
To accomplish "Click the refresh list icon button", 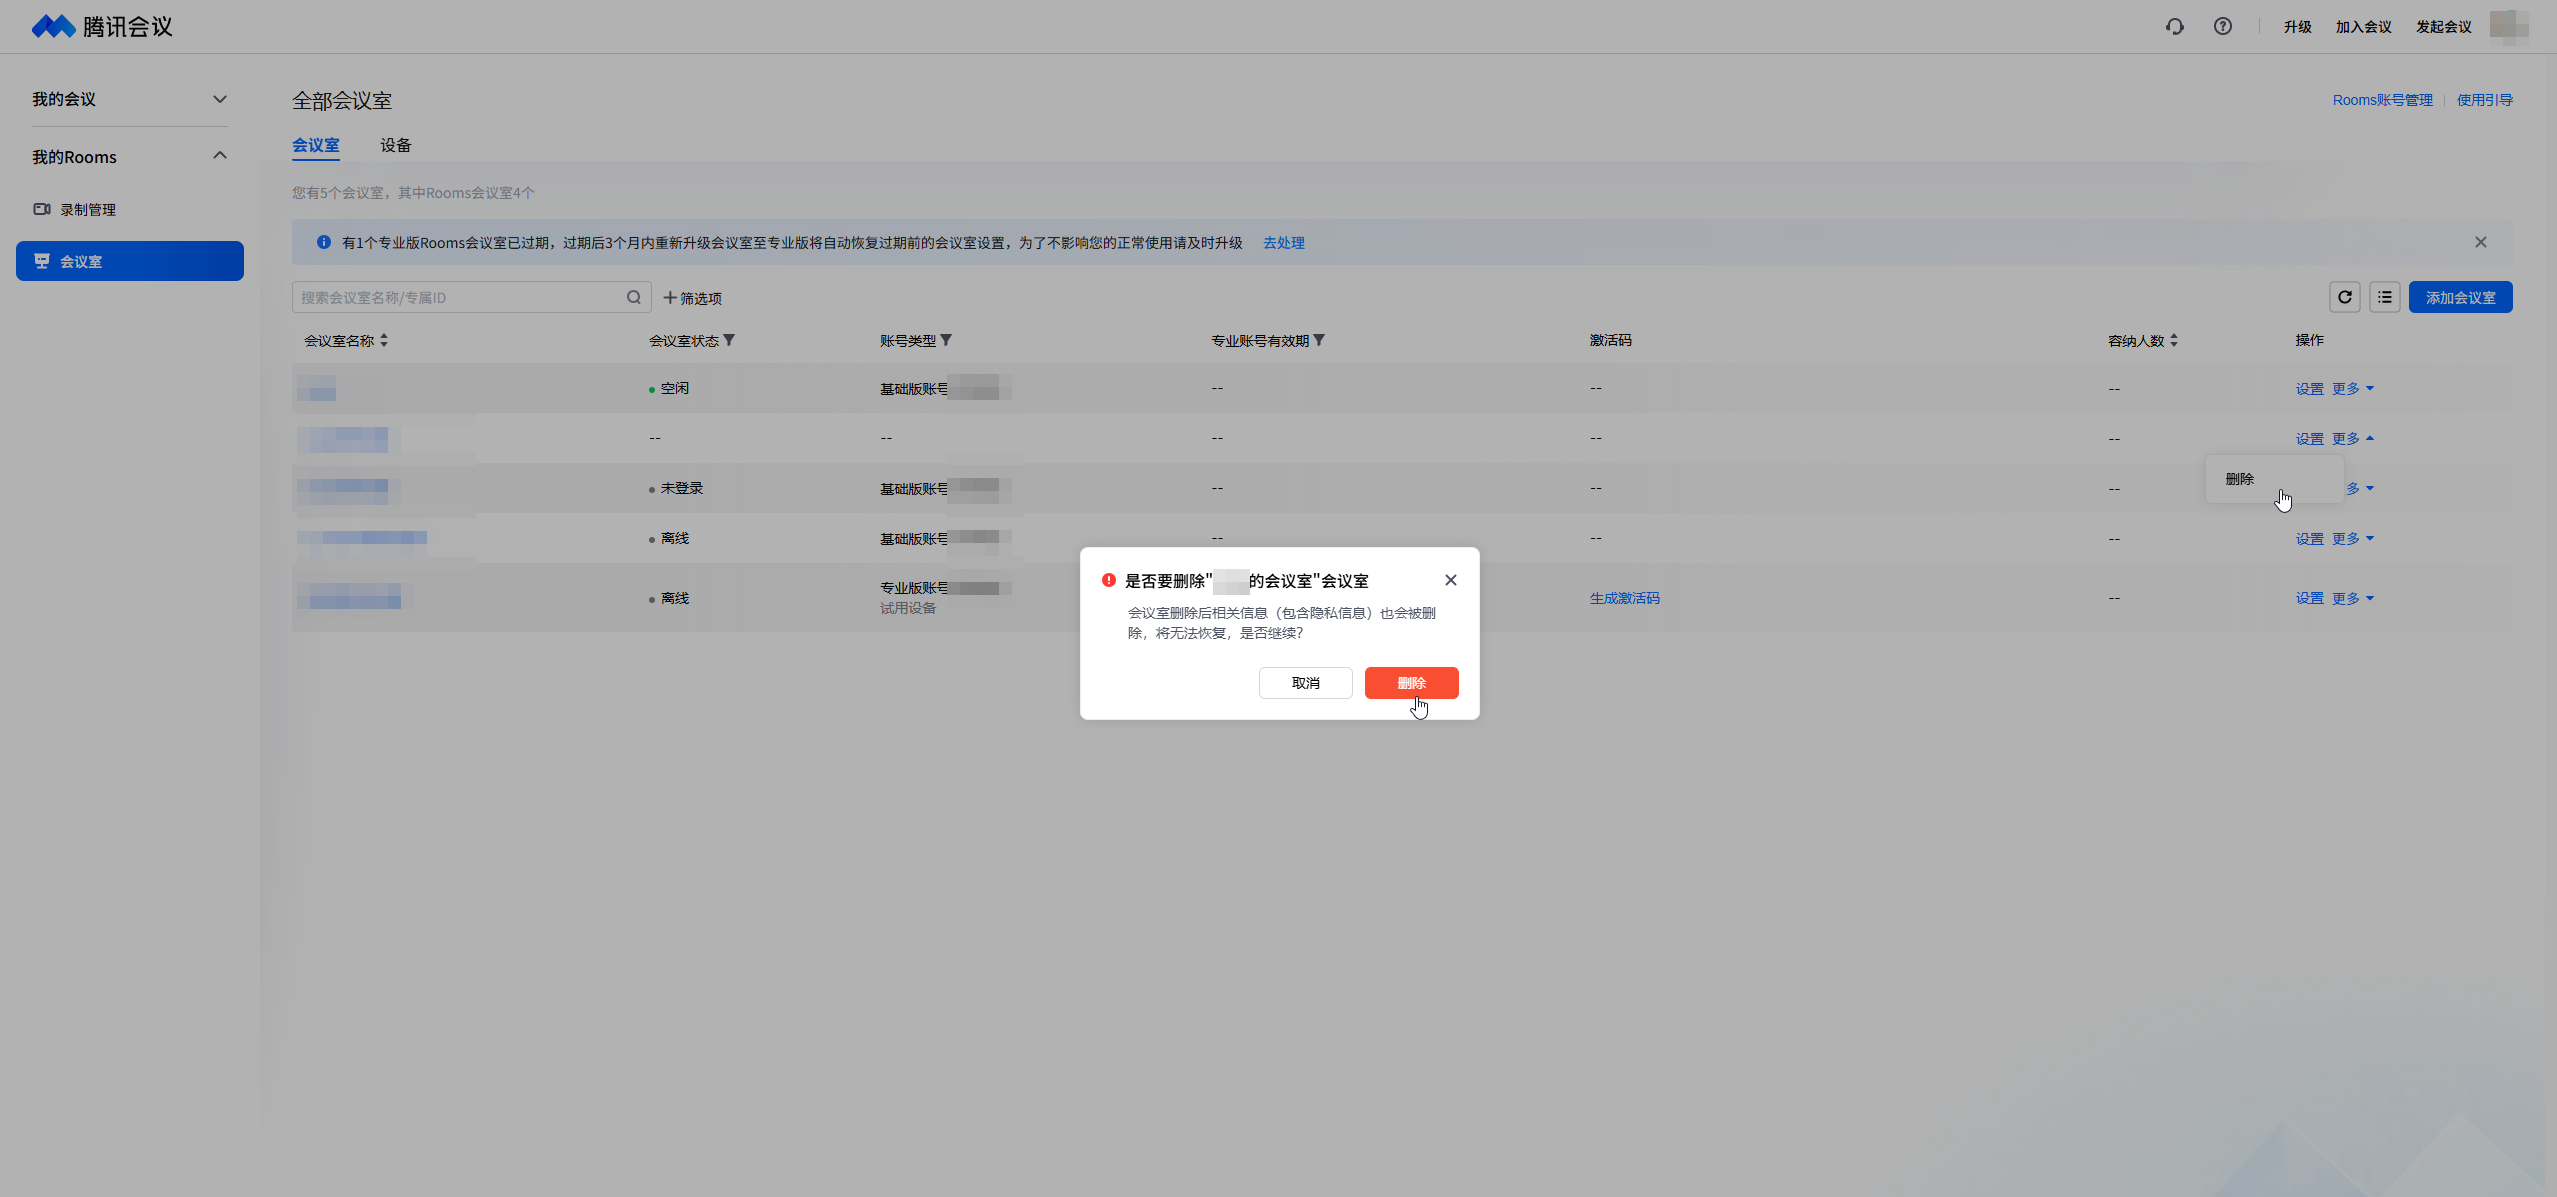I will pyautogui.click(x=2344, y=297).
